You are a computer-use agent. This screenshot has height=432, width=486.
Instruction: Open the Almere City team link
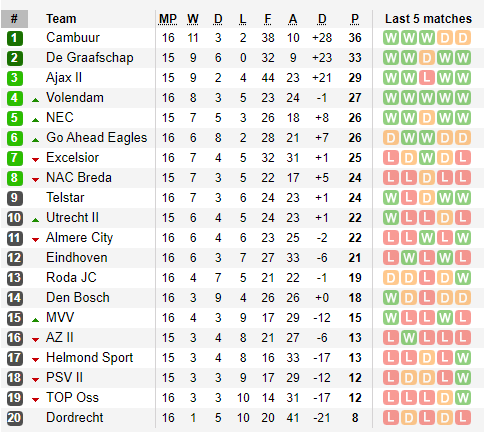[79, 238]
